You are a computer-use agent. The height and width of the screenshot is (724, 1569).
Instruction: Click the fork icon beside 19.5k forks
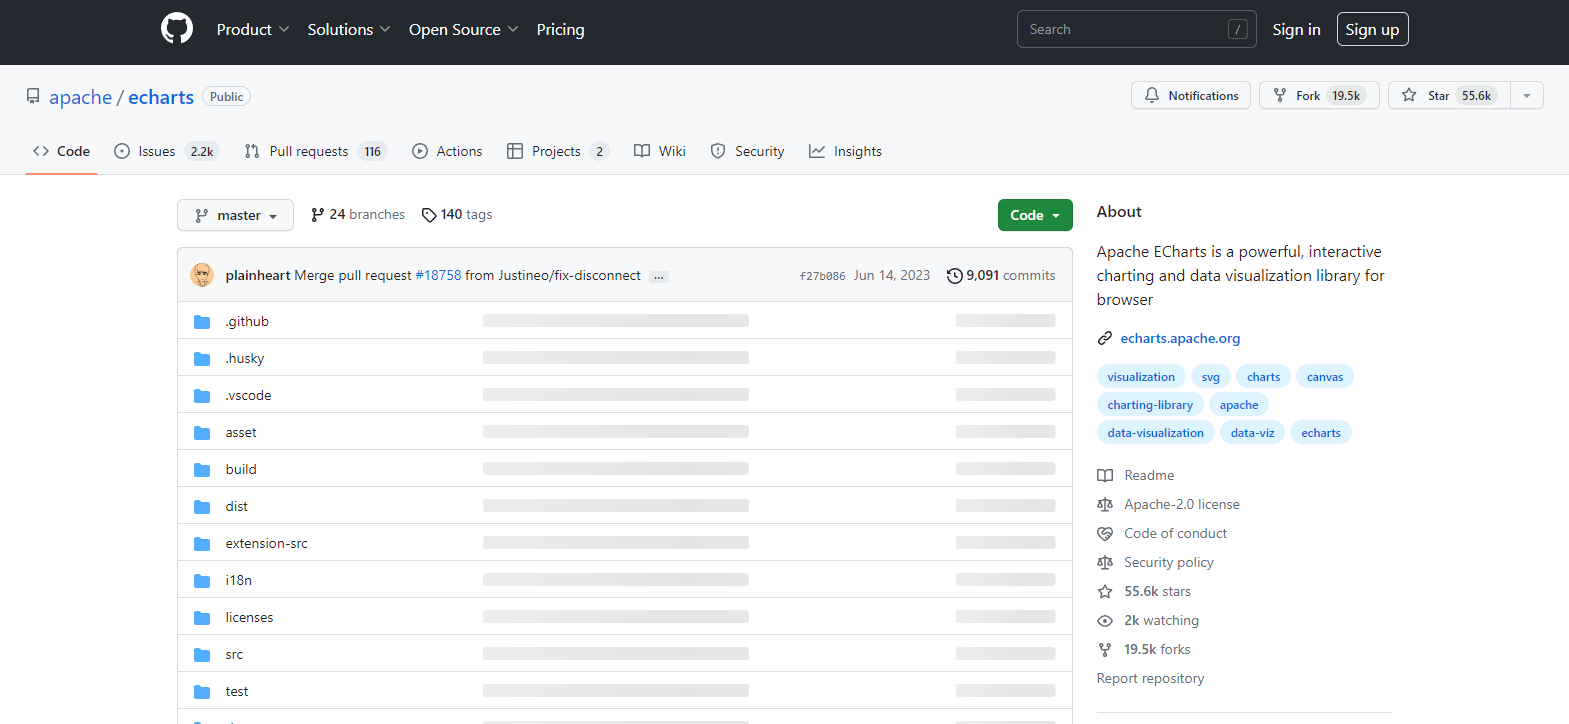[1105, 650]
